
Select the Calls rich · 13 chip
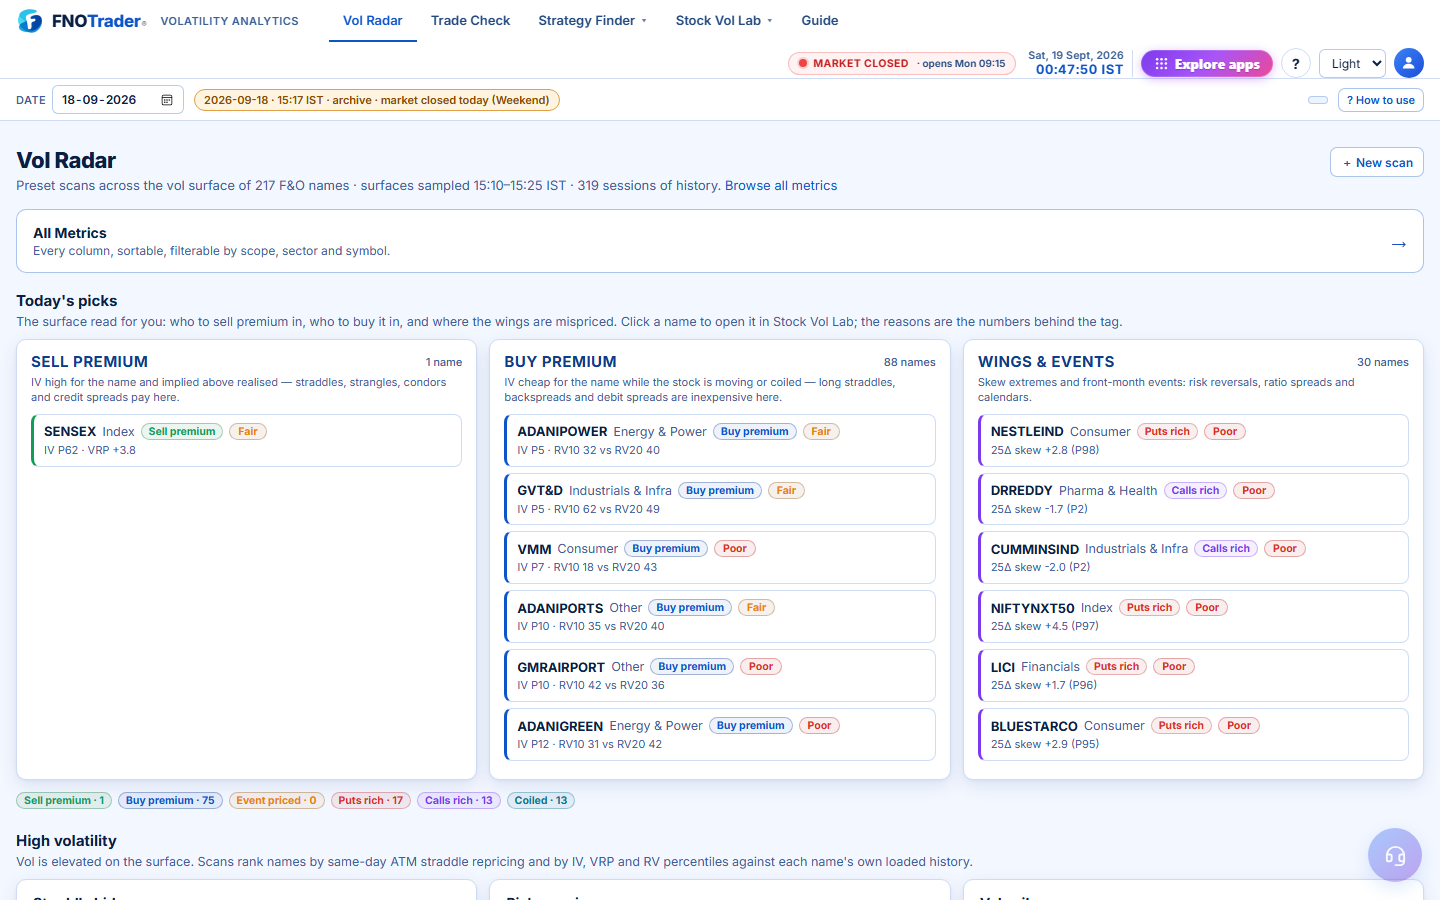click(459, 800)
